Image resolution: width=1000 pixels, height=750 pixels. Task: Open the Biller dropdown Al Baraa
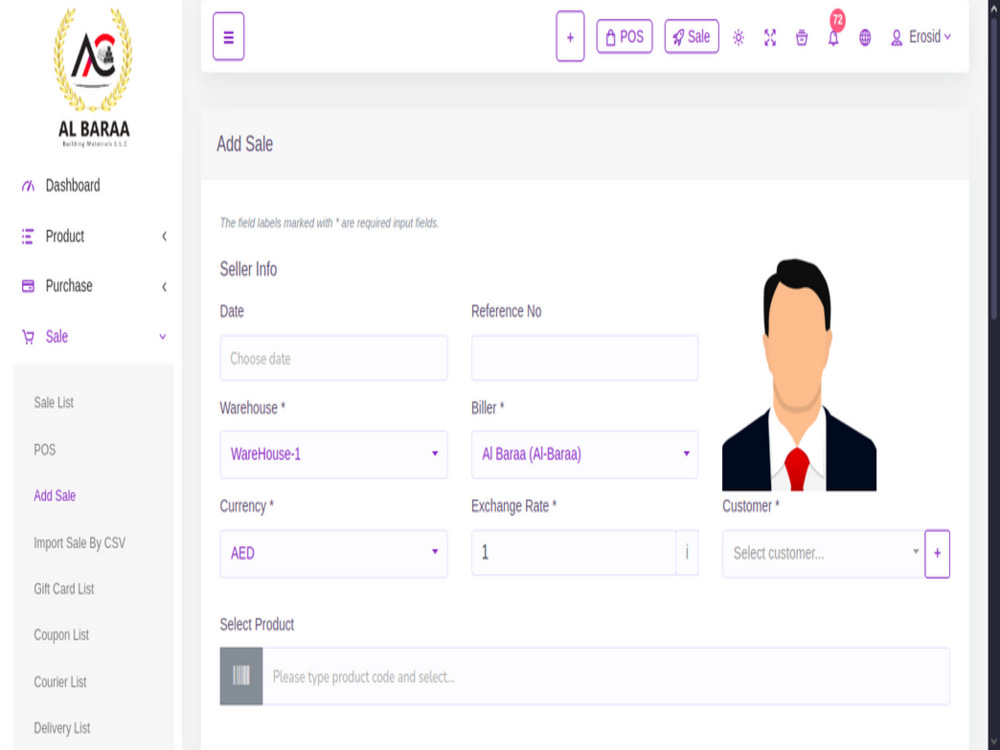(585, 455)
